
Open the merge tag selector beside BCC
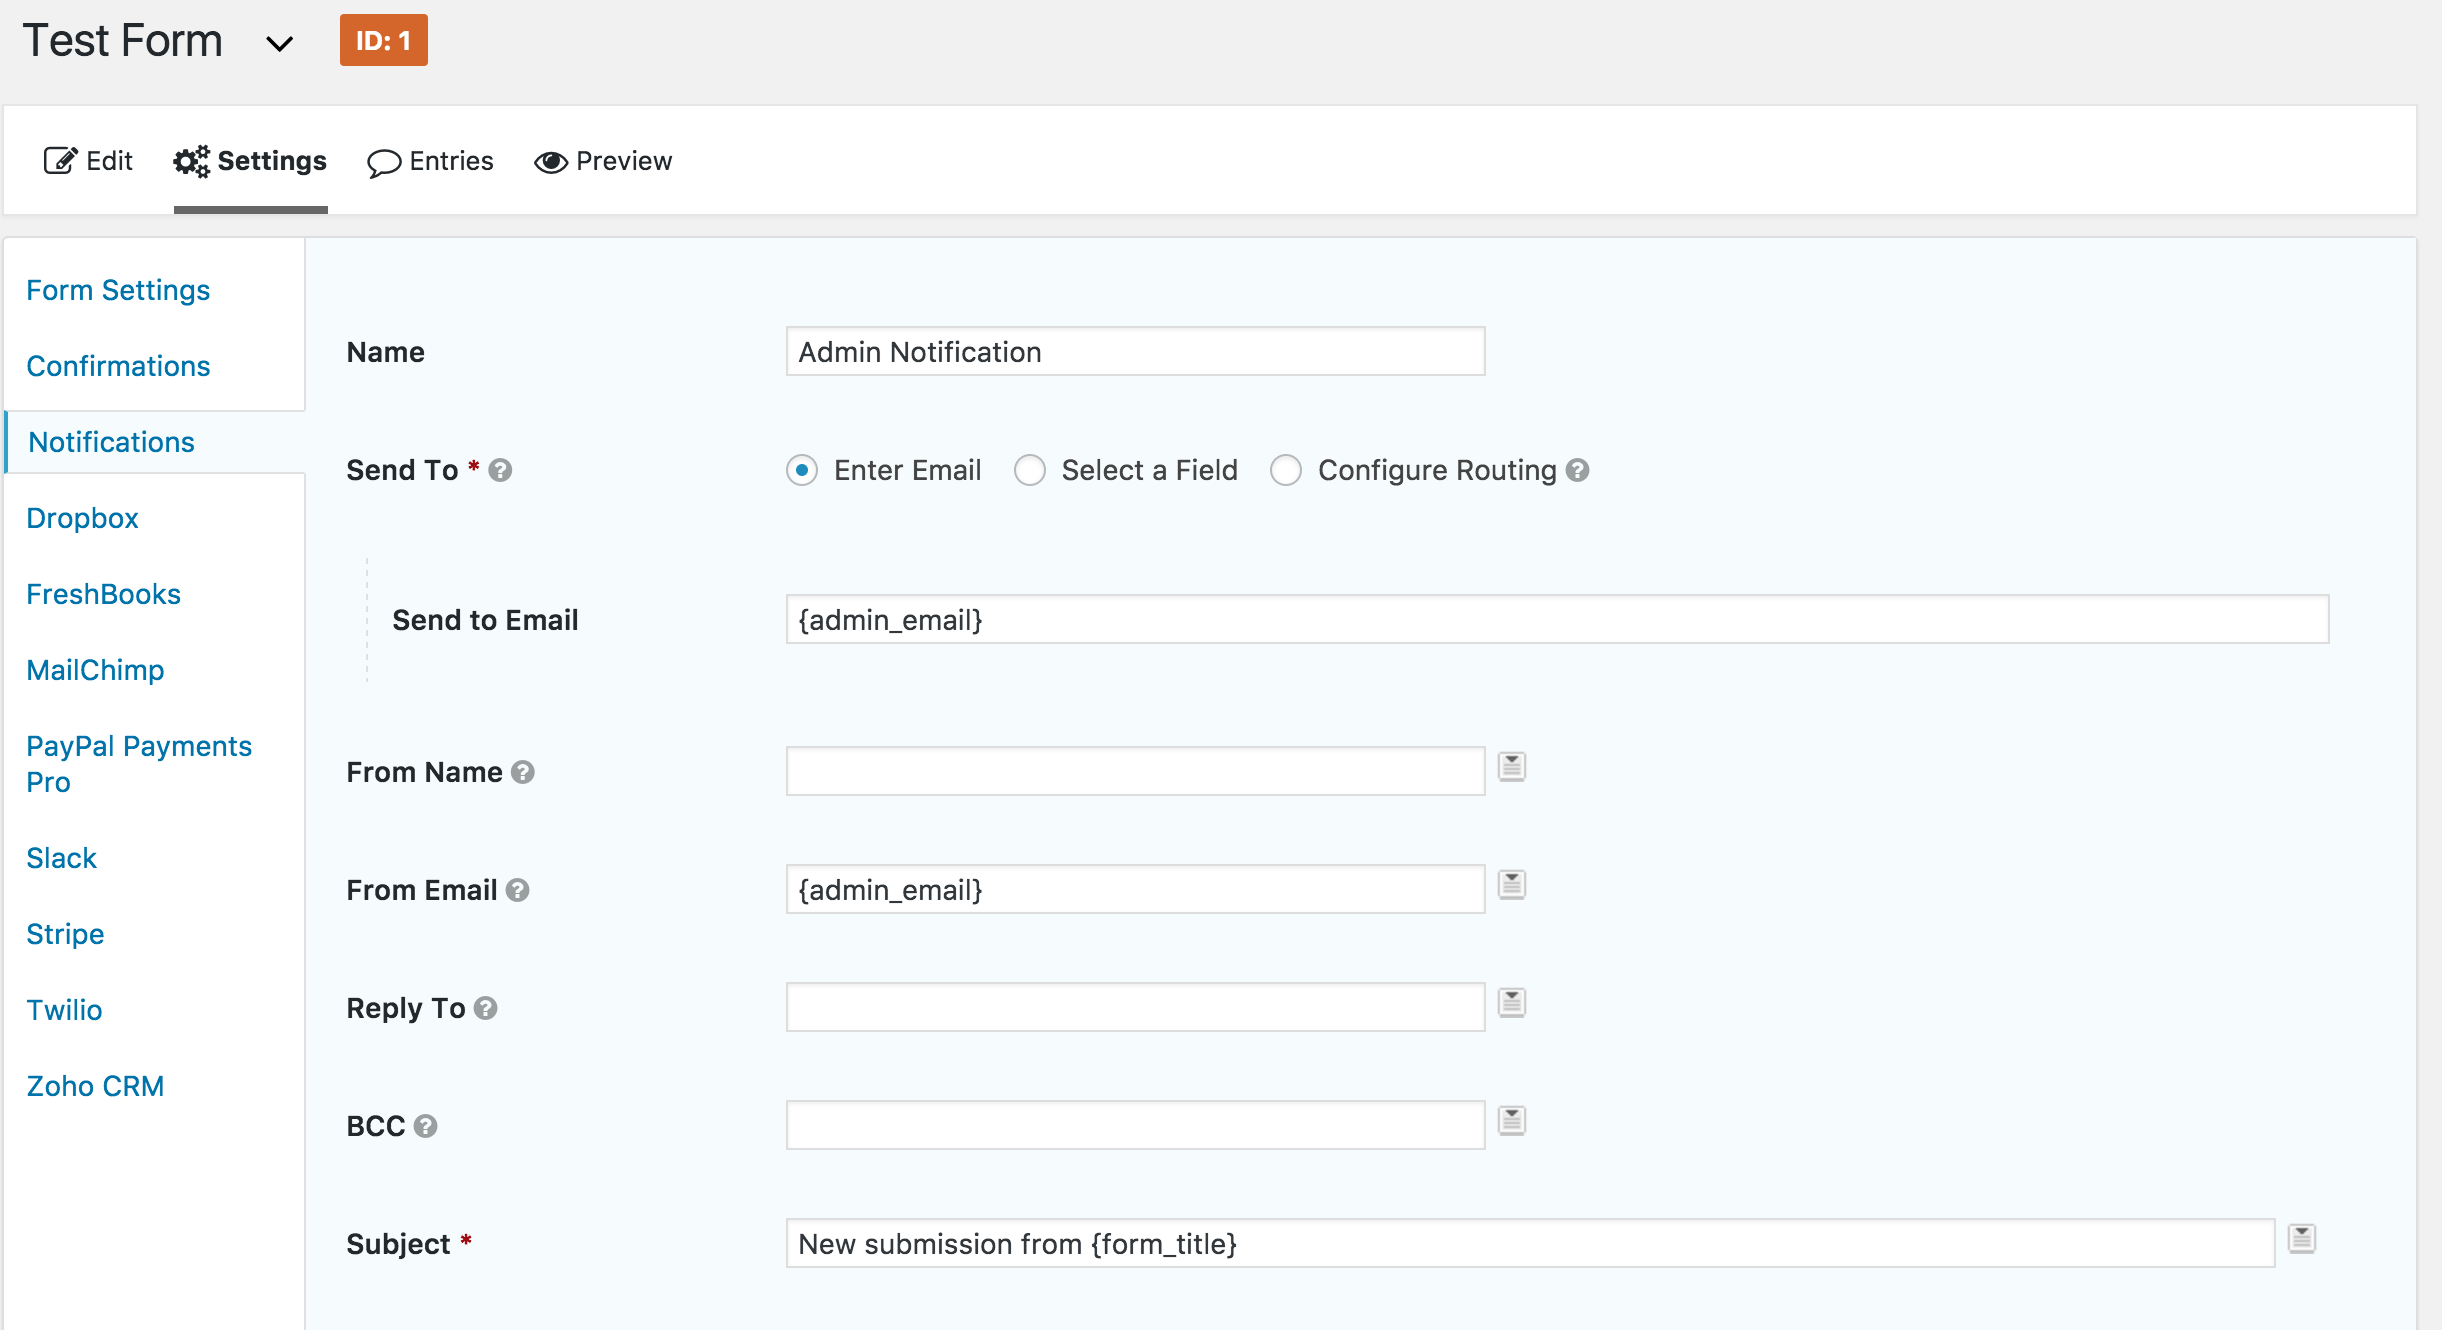[1511, 1121]
